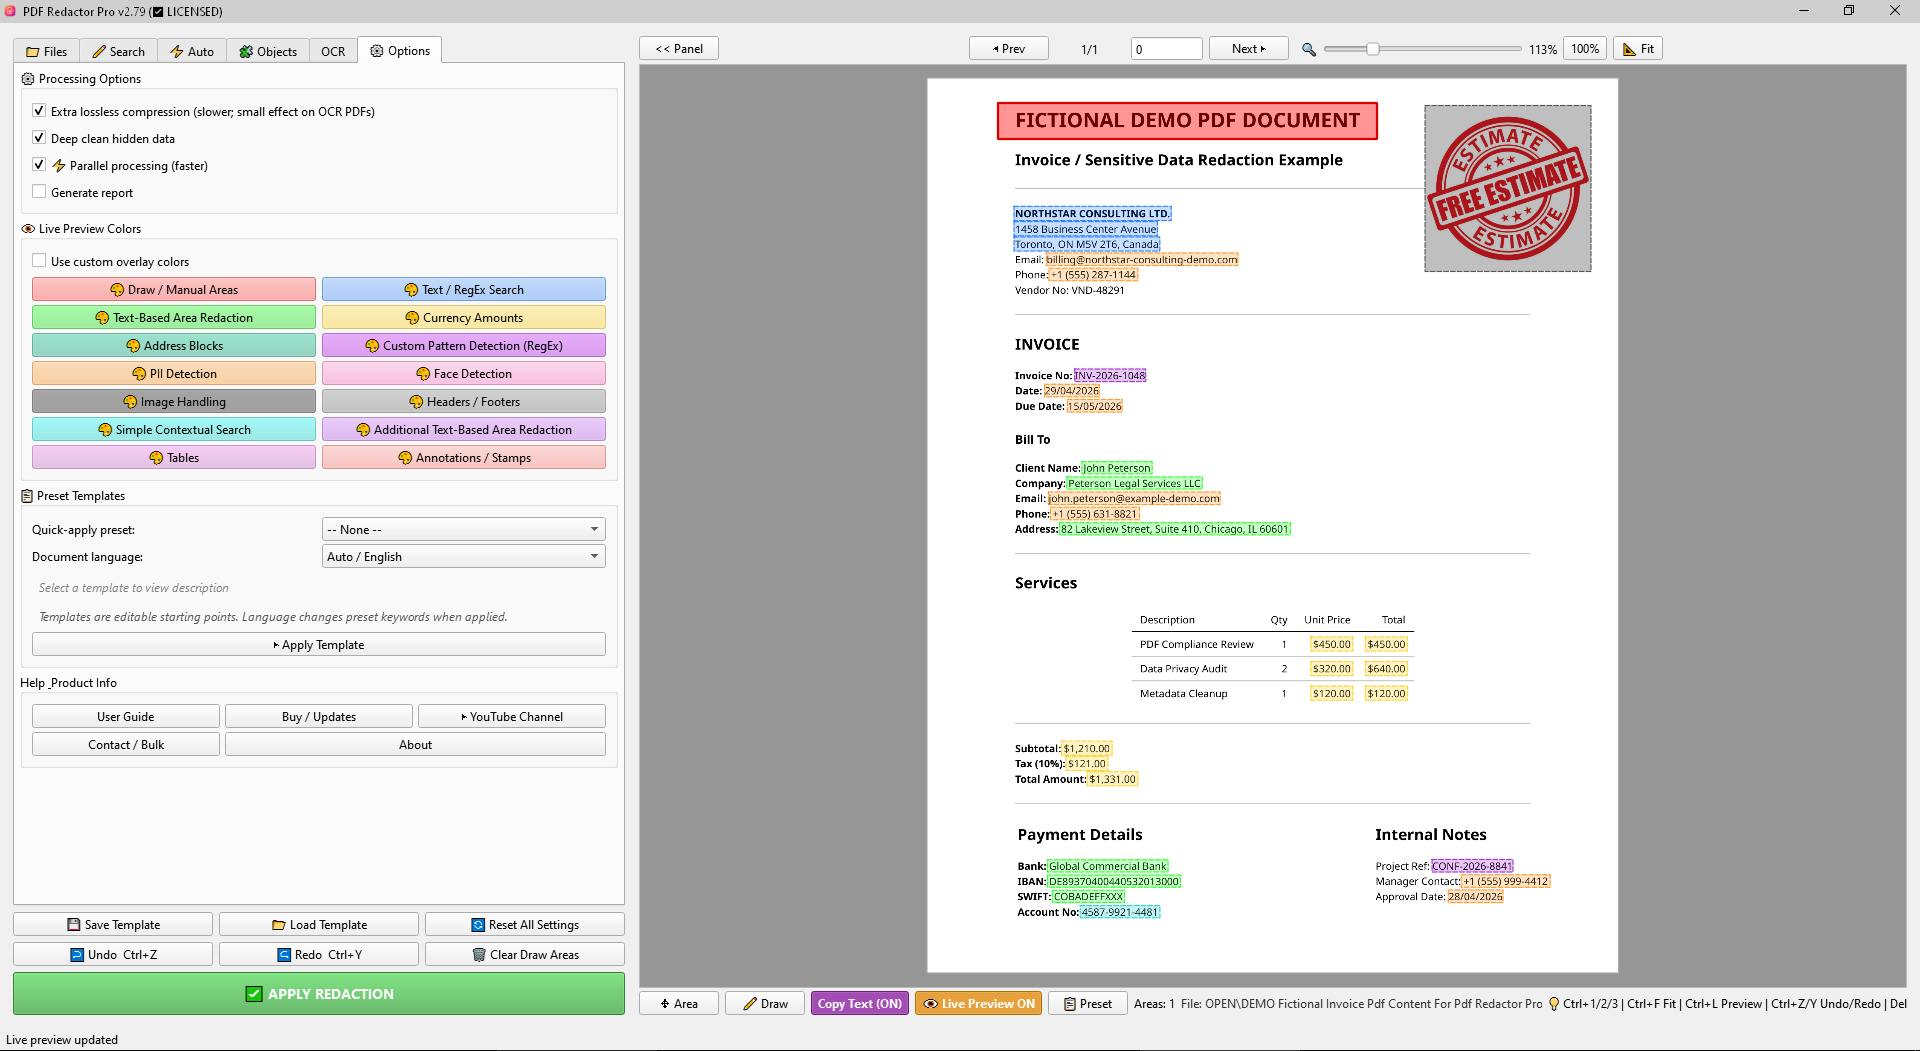Redo the last undone action

(319, 955)
